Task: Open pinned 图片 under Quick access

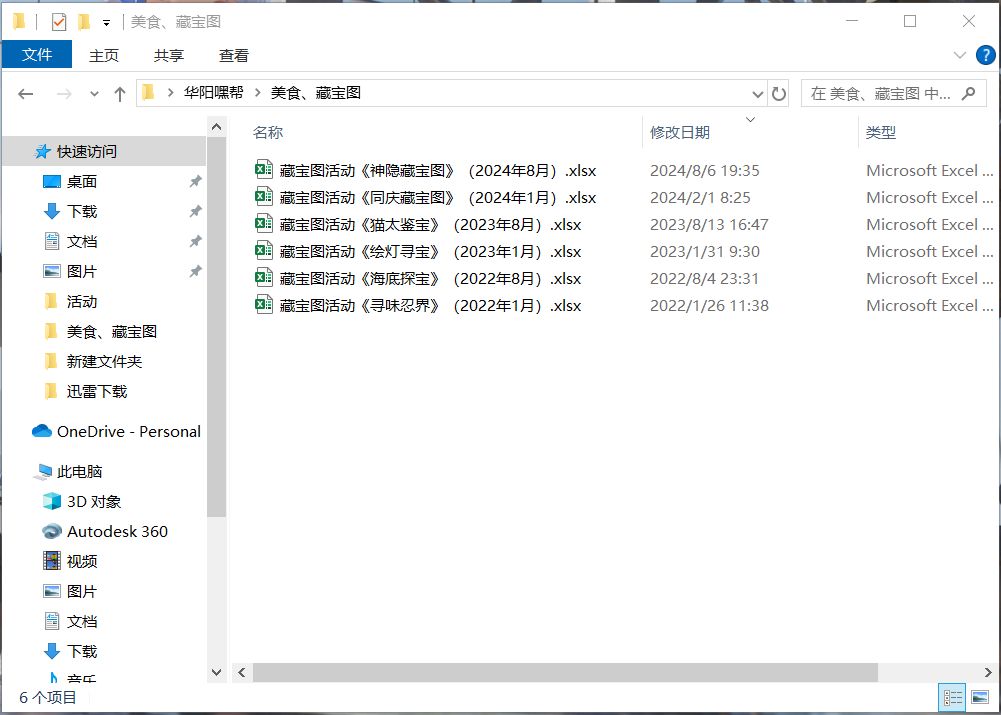Action: tap(82, 271)
